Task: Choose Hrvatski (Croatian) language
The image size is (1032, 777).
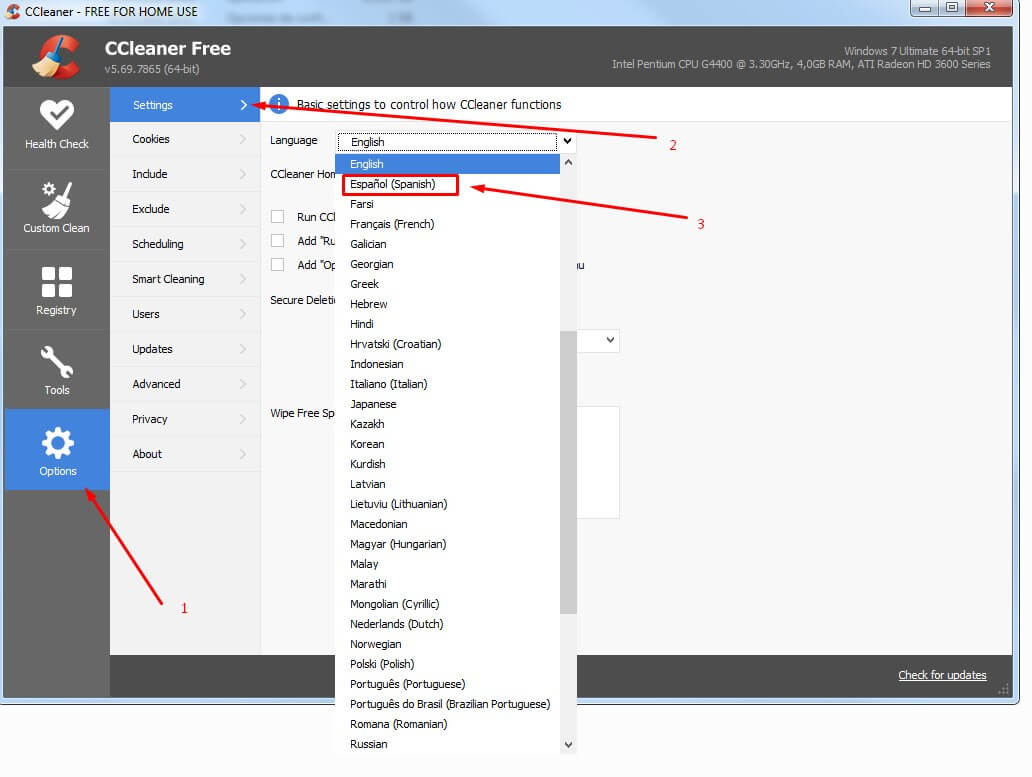Action: click(x=448, y=344)
